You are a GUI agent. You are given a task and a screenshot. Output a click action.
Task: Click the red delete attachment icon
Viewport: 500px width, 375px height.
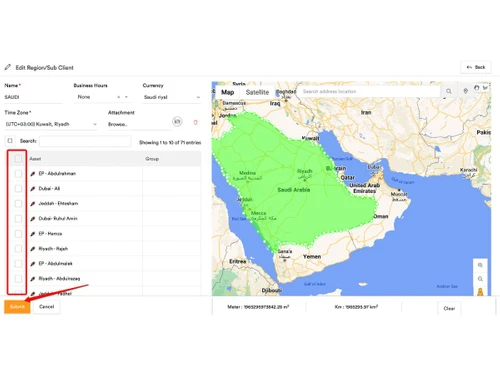click(196, 122)
